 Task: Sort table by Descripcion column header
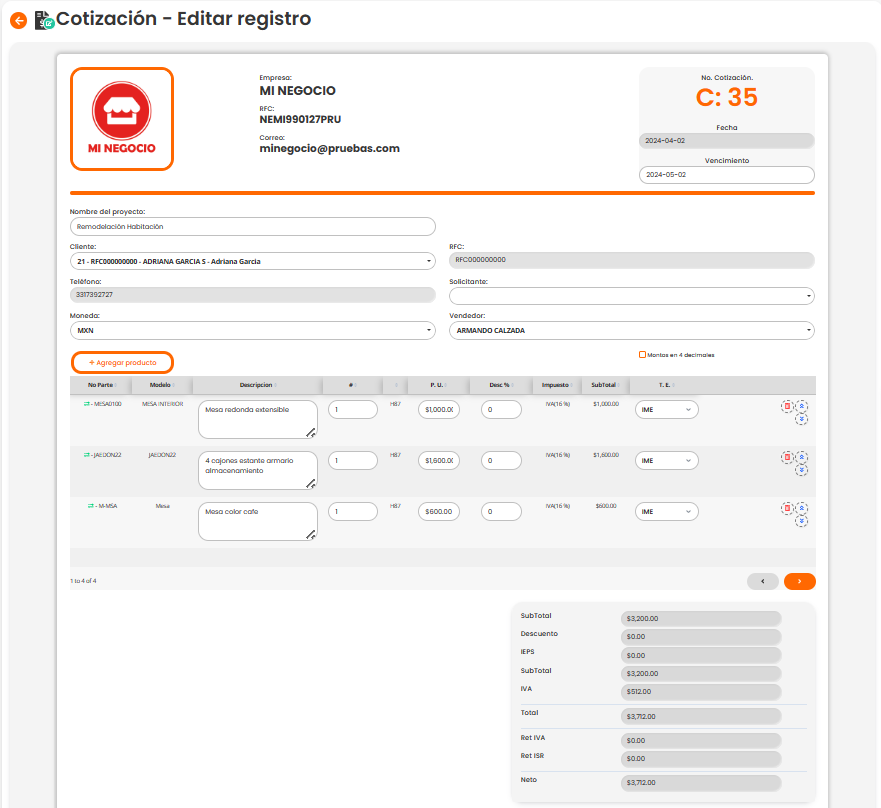(257, 385)
